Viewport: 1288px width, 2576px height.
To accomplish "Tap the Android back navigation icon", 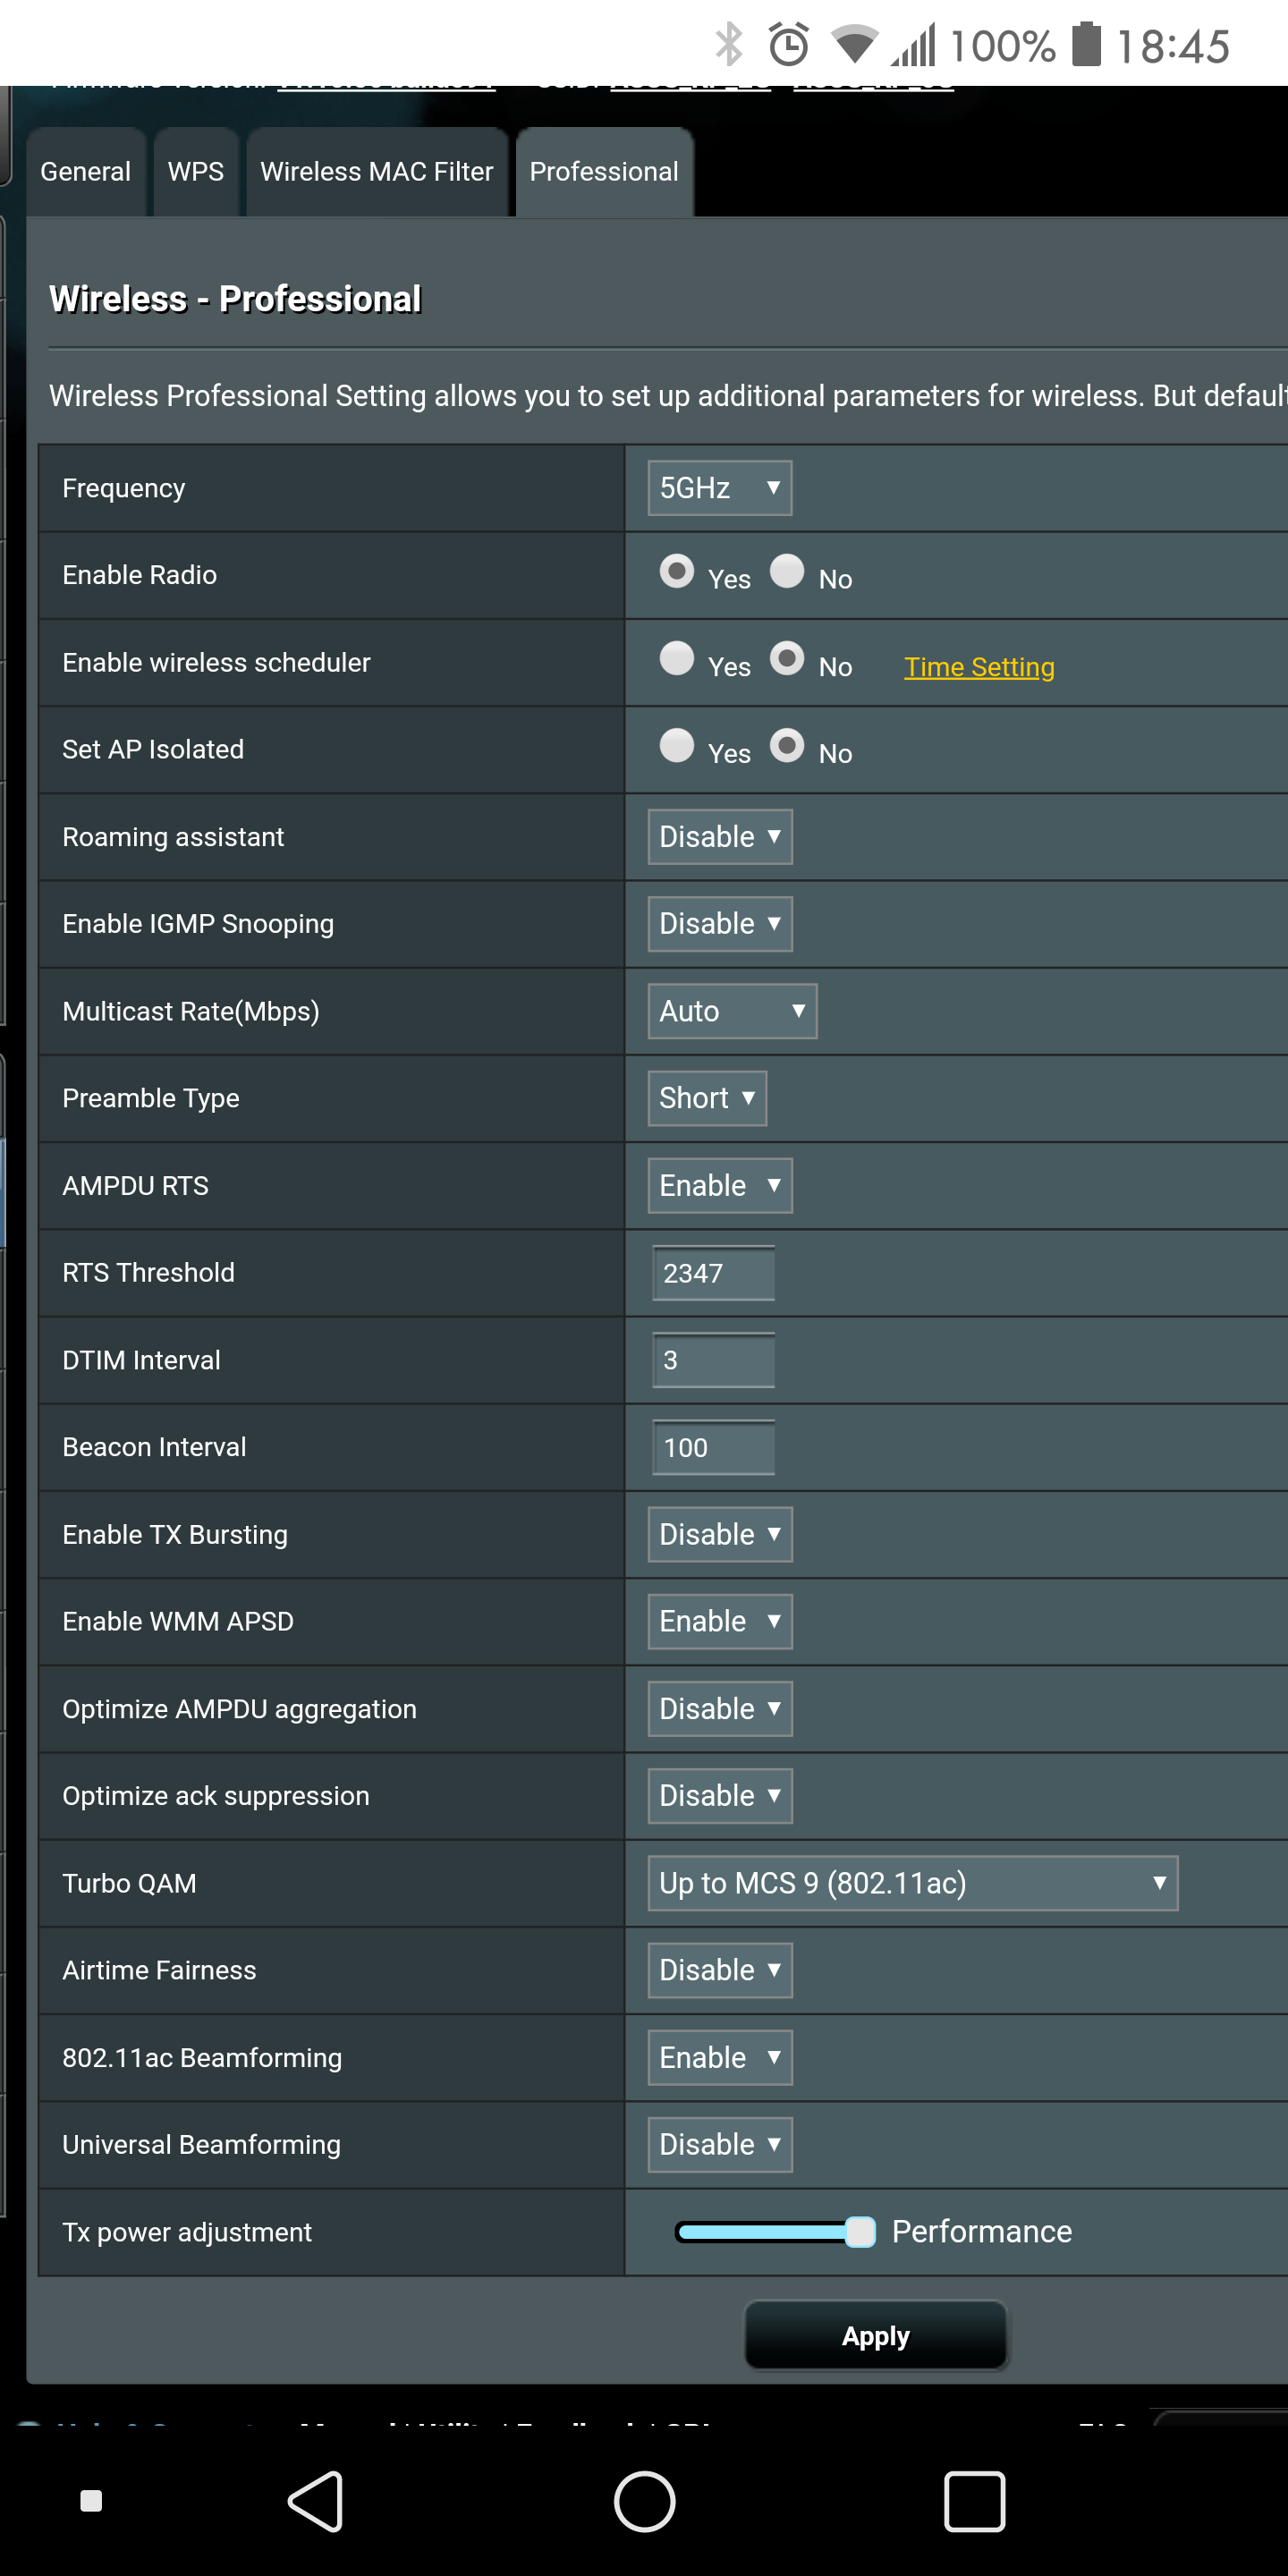I will pos(317,2501).
